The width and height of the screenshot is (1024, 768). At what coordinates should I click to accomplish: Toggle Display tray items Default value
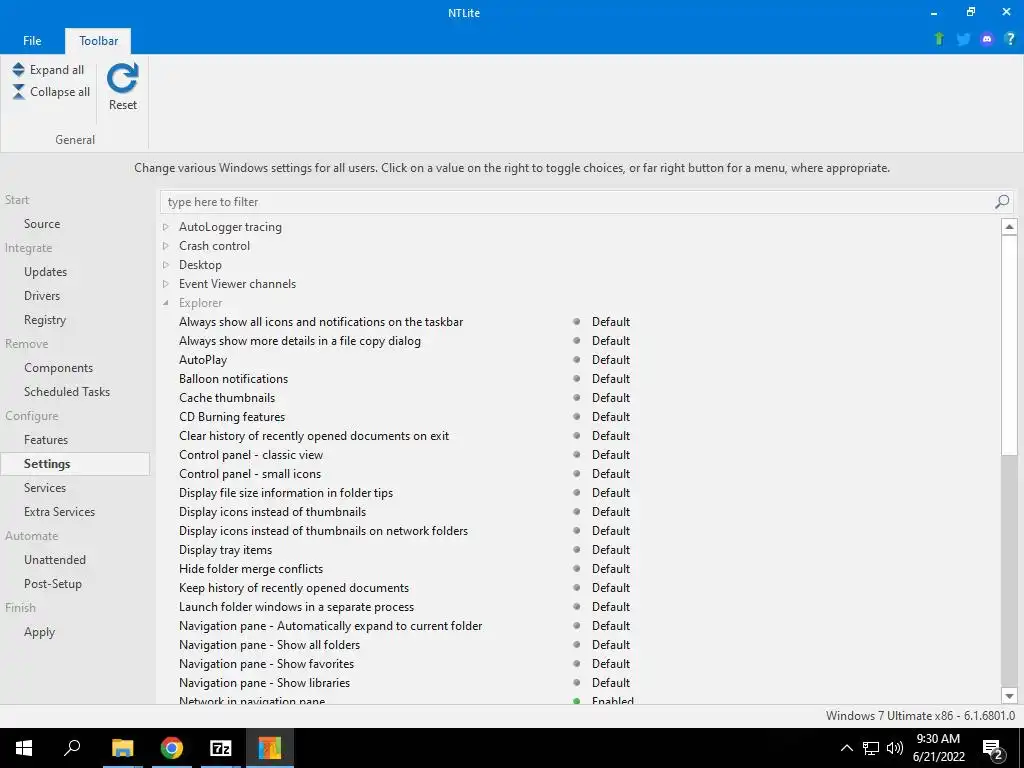click(x=611, y=550)
